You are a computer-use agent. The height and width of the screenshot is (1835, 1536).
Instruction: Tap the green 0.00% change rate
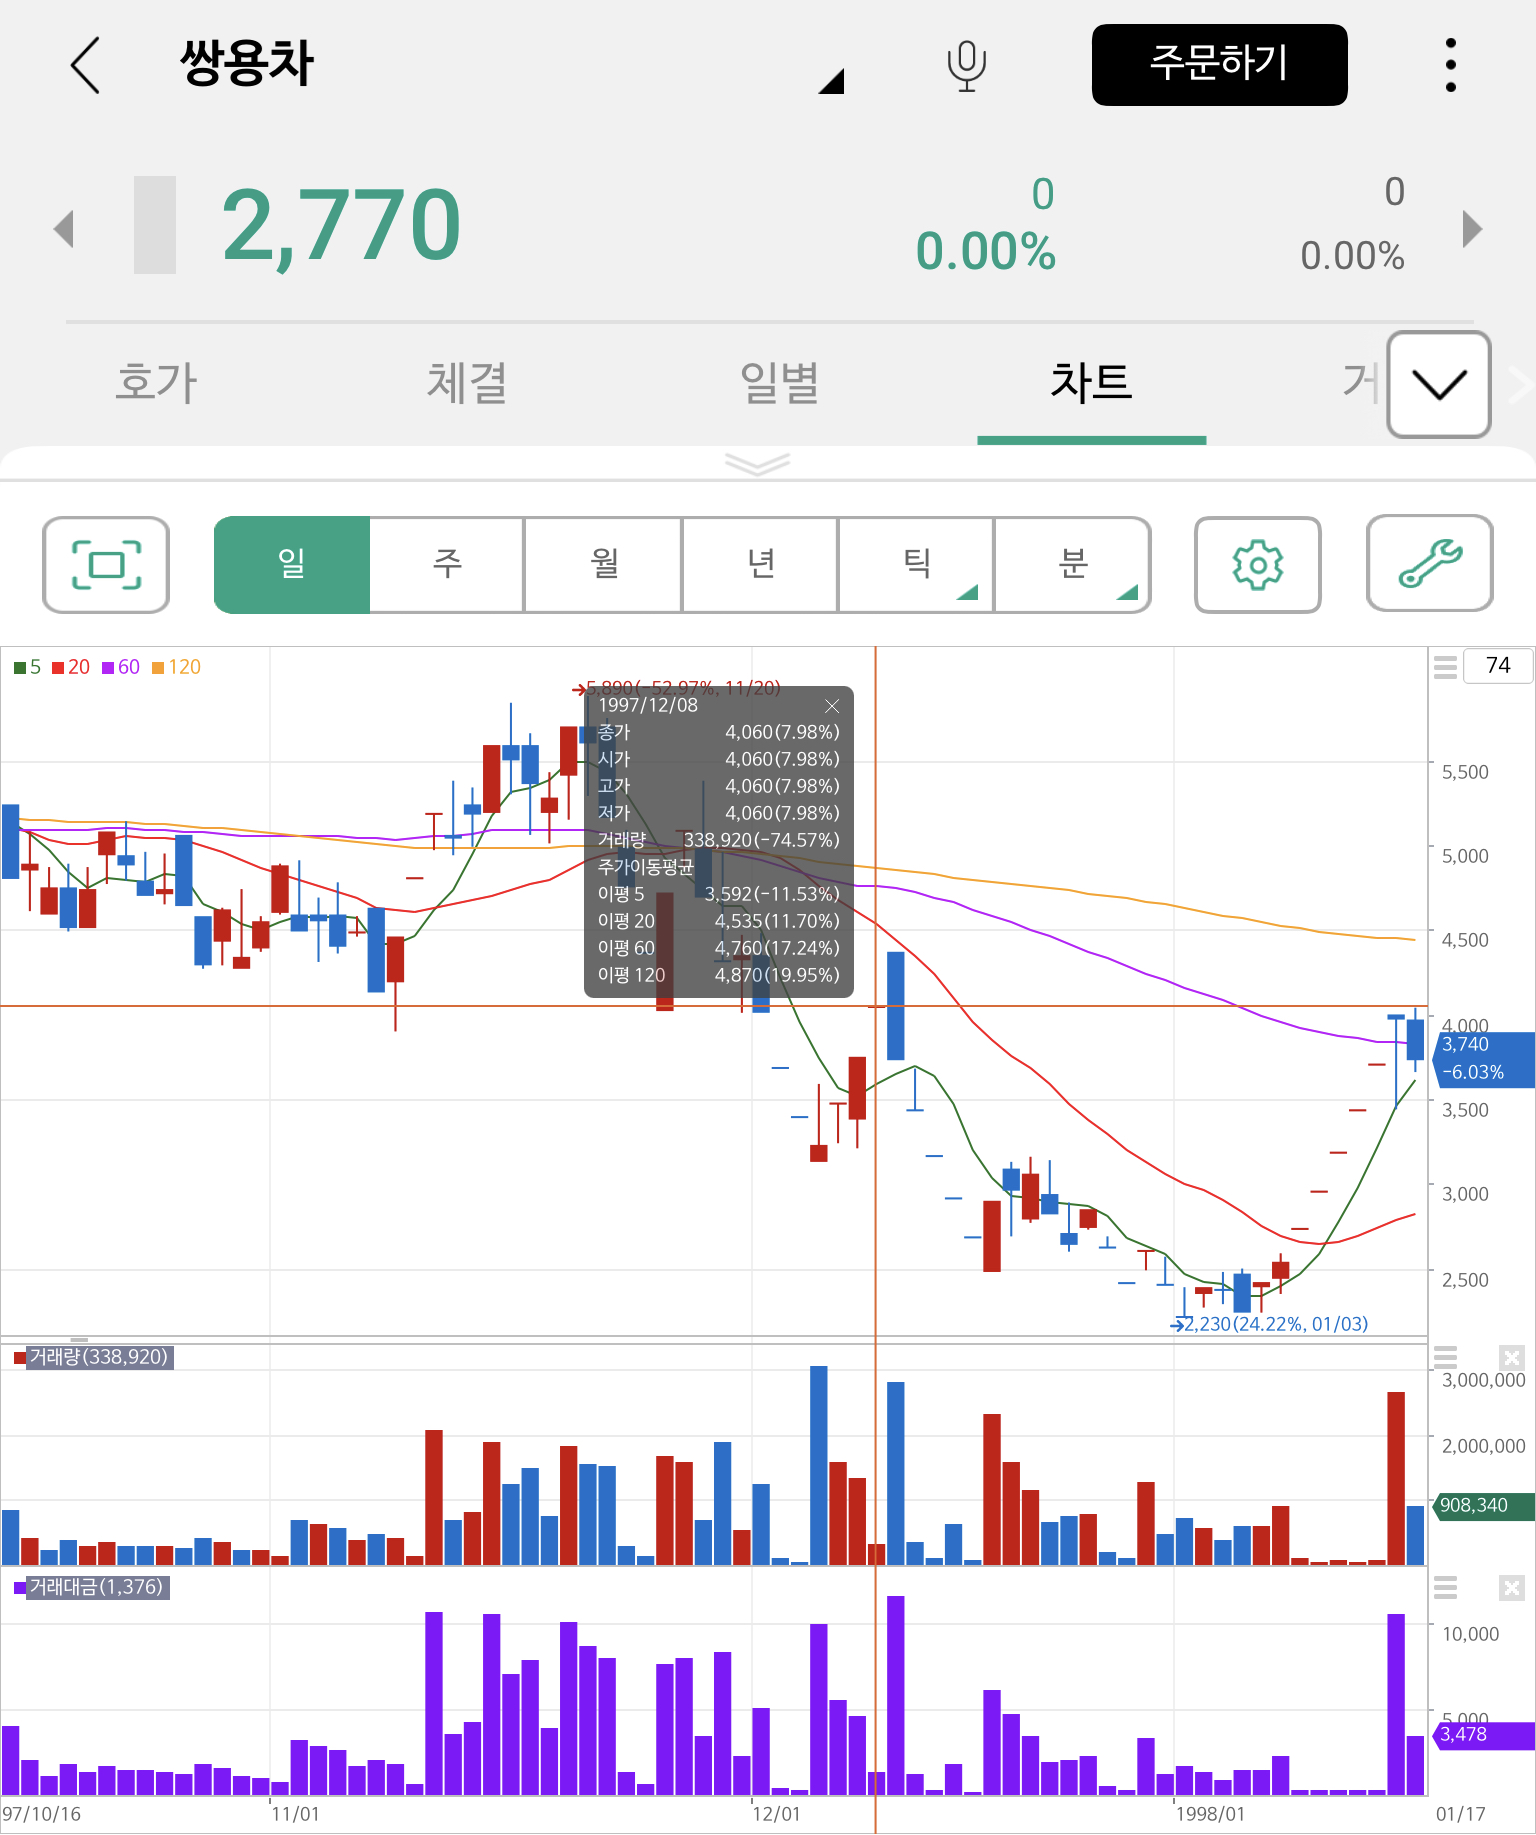986,251
